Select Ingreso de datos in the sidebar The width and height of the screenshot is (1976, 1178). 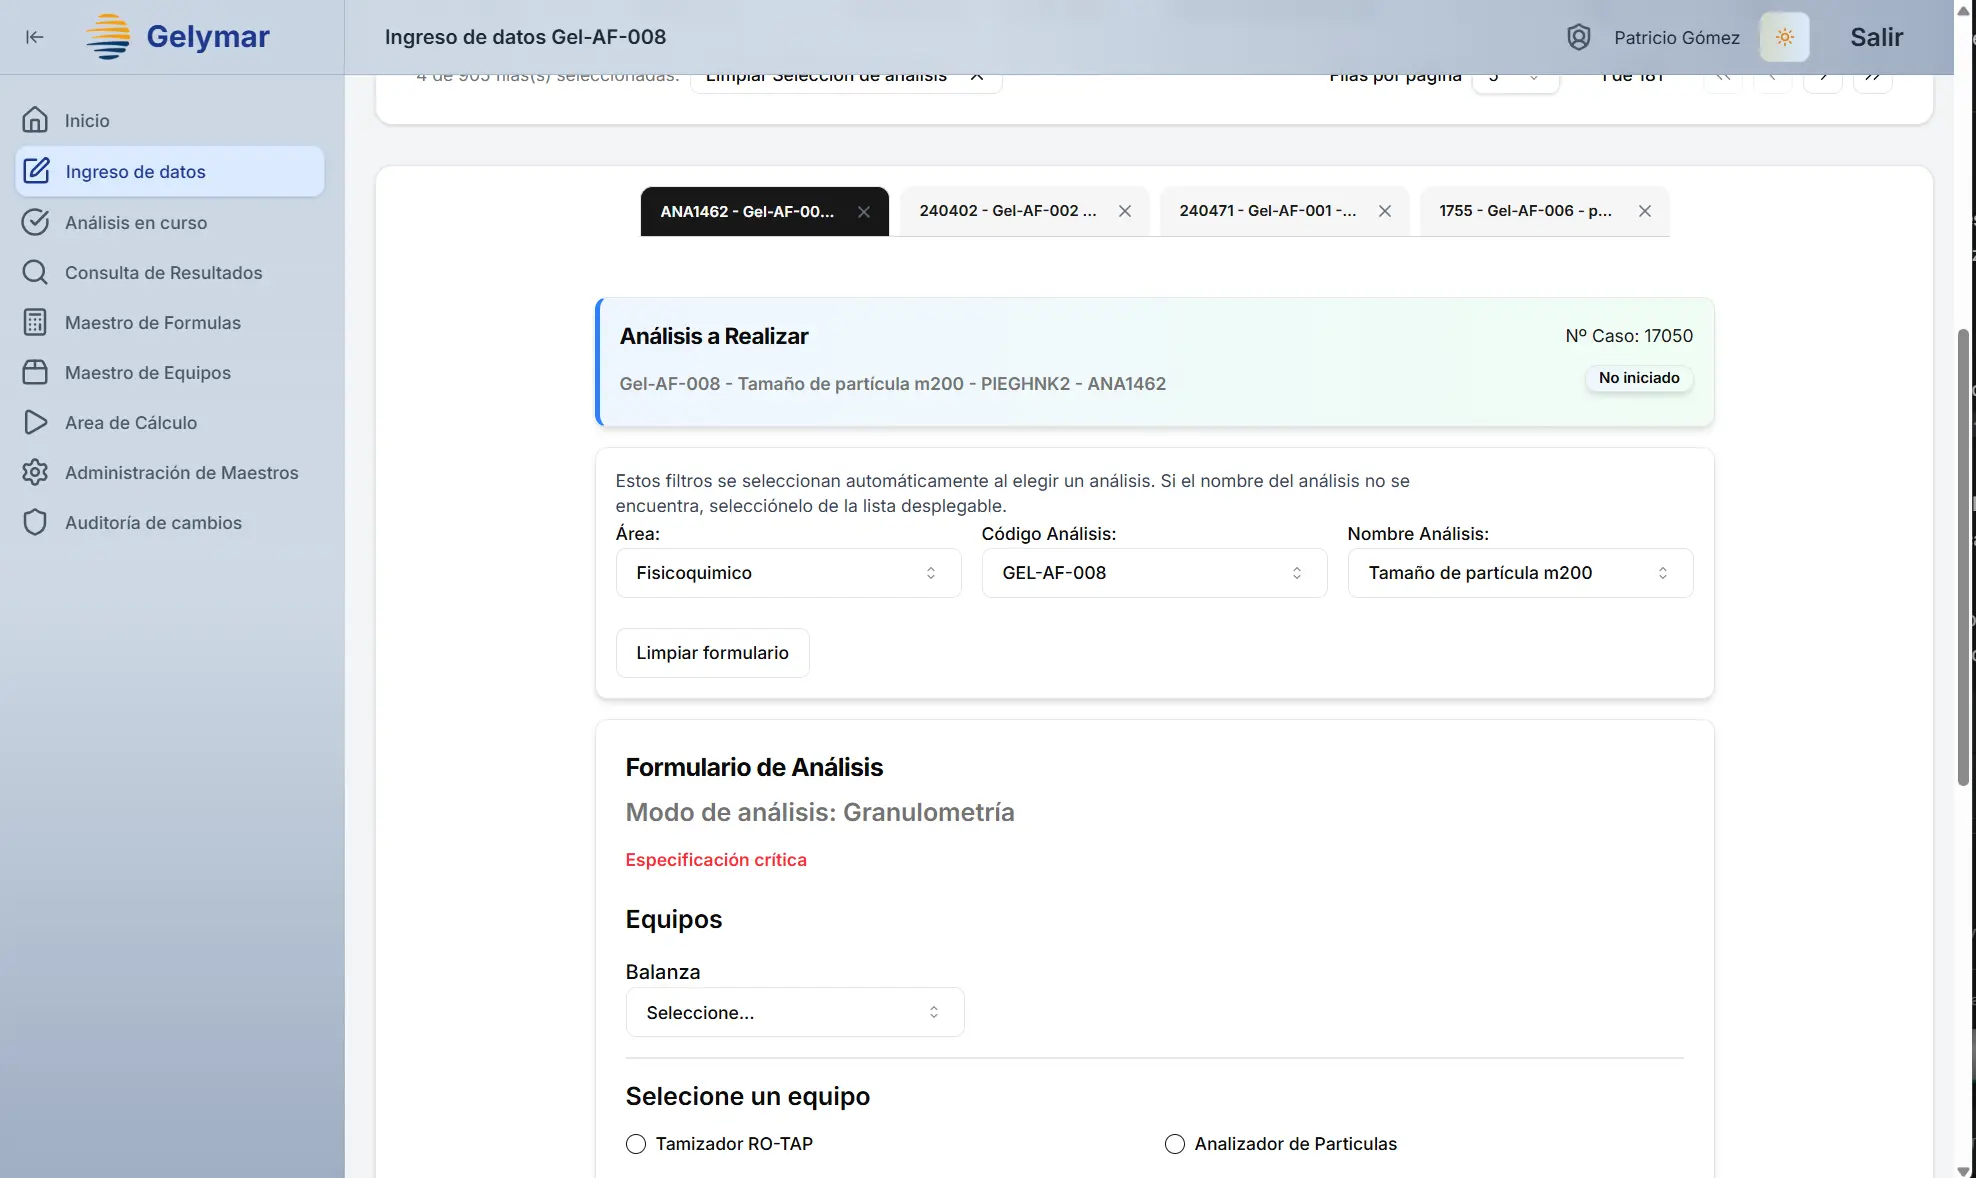coord(134,171)
